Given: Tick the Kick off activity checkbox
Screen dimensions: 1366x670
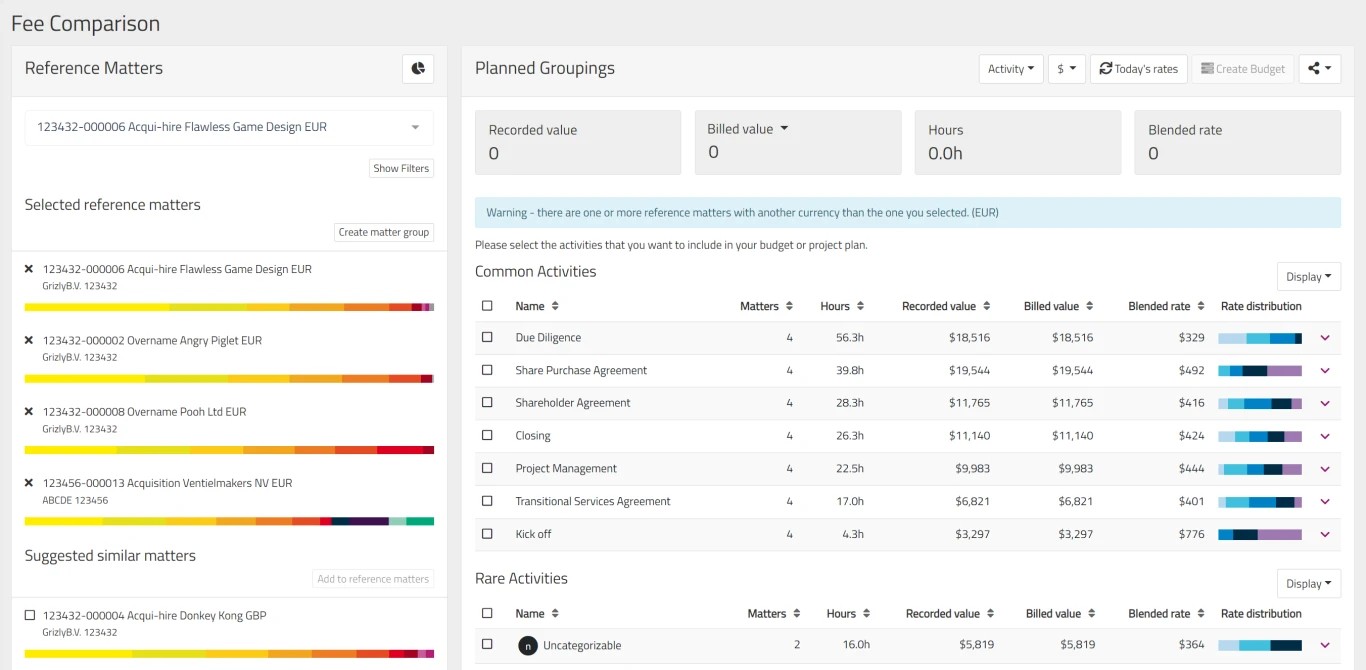Looking at the screenshot, I should [x=487, y=534].
